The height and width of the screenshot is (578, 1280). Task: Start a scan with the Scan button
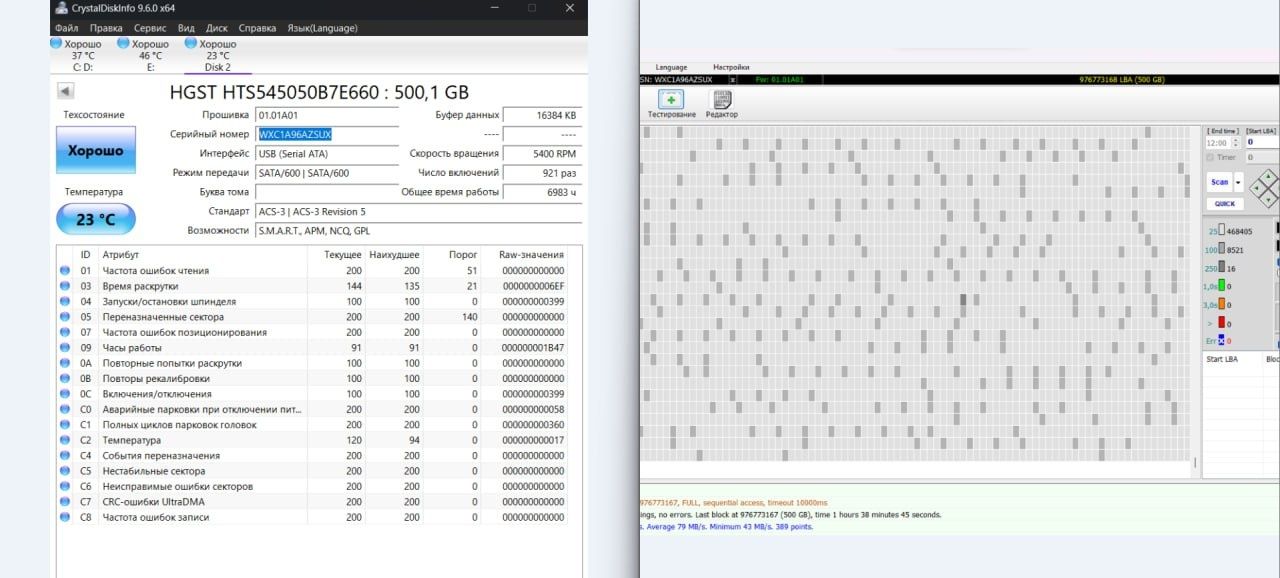[x=1220, y=182]
